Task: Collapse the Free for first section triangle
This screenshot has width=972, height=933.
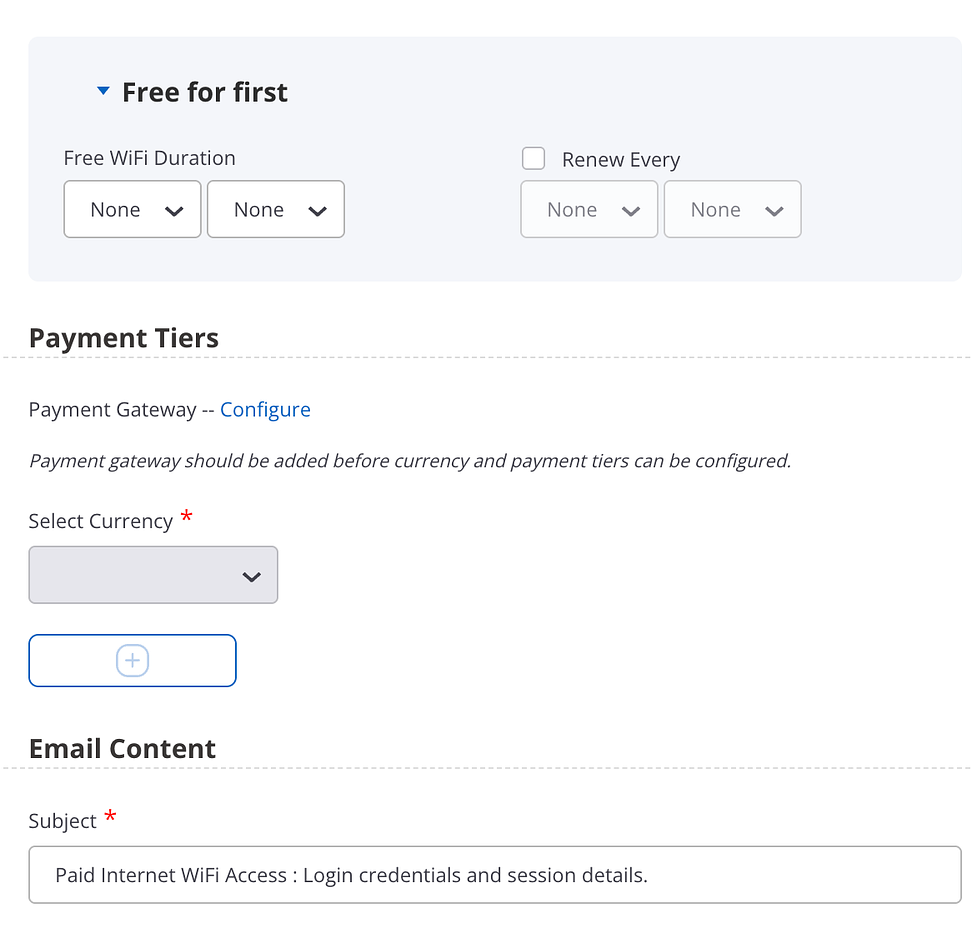Action: coord(102,92)
